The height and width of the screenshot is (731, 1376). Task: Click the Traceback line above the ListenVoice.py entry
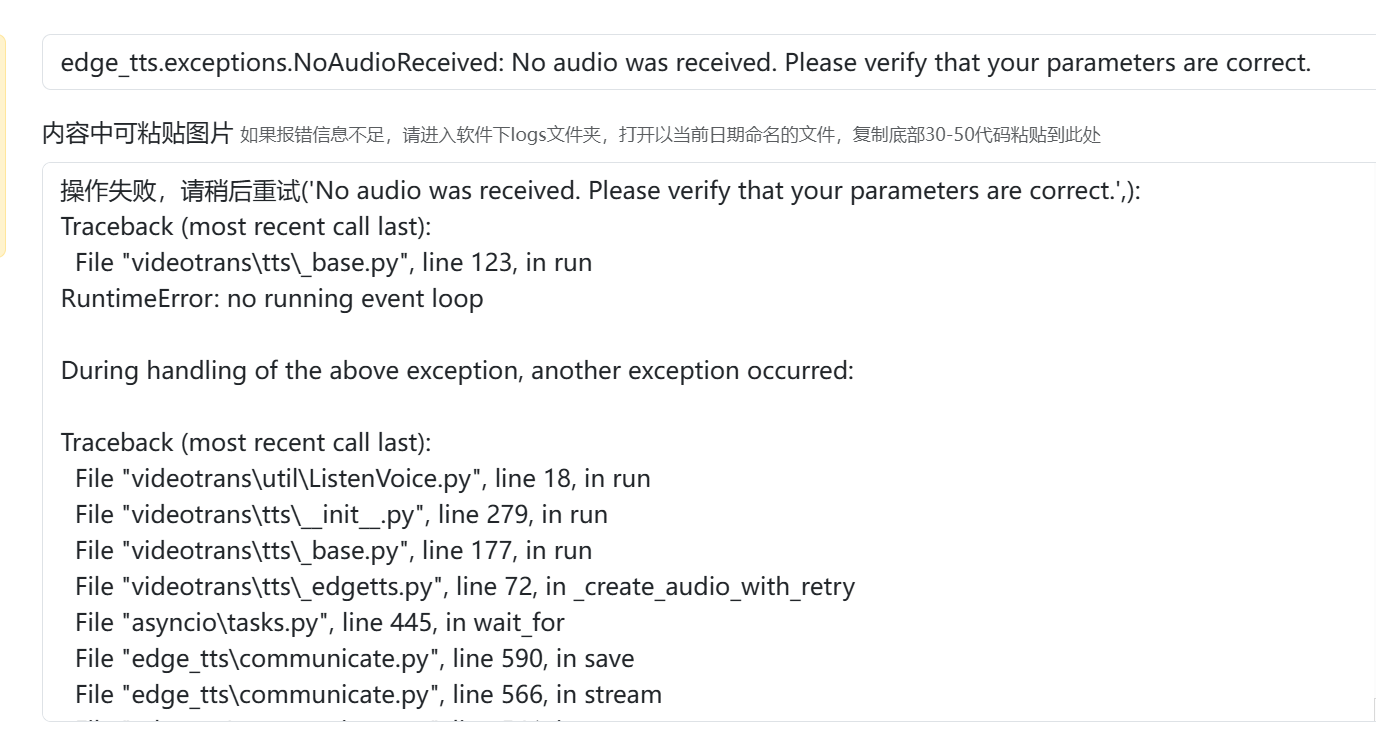tap(246, 443)
